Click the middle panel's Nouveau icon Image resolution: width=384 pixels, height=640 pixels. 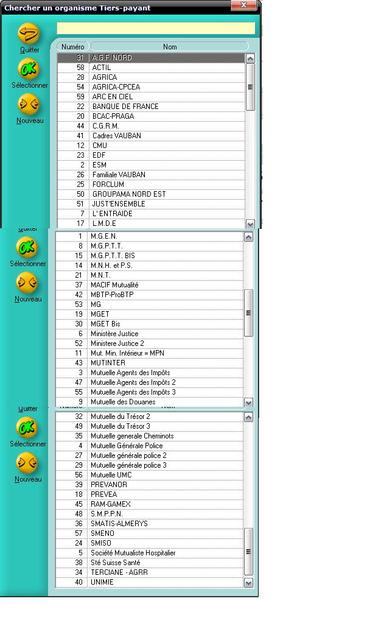[x=27, y=283]
